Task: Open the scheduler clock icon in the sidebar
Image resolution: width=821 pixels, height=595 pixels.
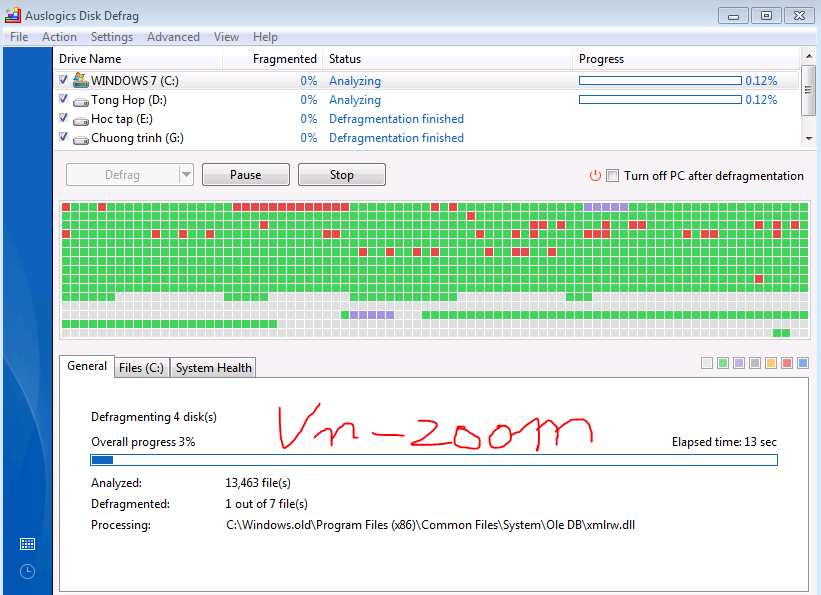Action: pos(27,571)
